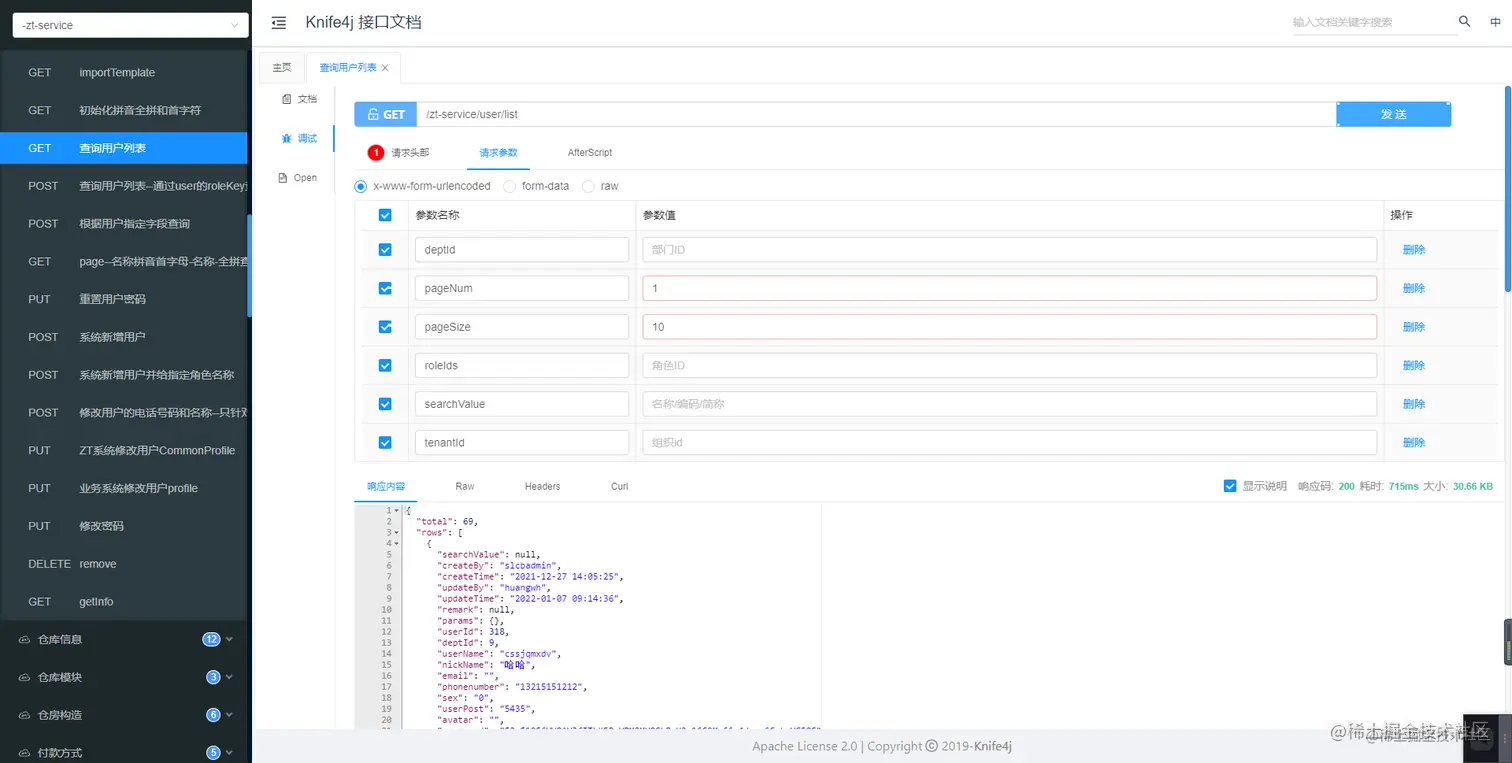This screenshot has height=763, width=1512.
Task: Click cloud icon beside 仓库信息
Action: (25, 639)
